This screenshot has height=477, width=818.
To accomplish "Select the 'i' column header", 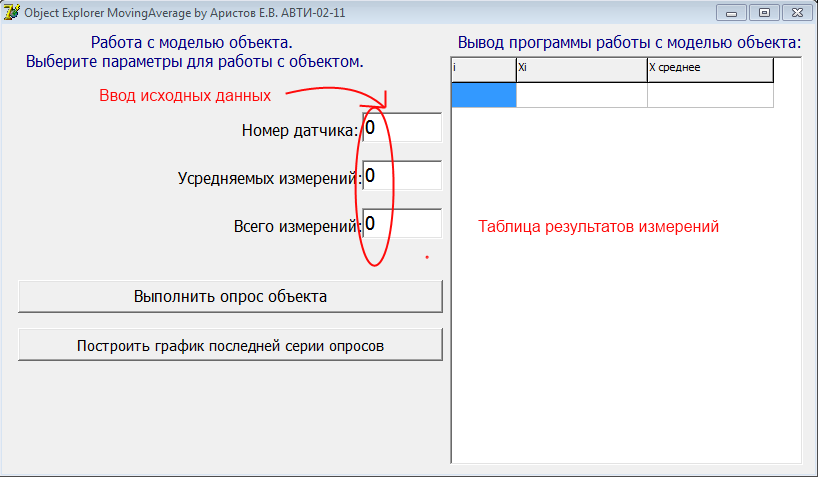I will click(x=484, y=69).
